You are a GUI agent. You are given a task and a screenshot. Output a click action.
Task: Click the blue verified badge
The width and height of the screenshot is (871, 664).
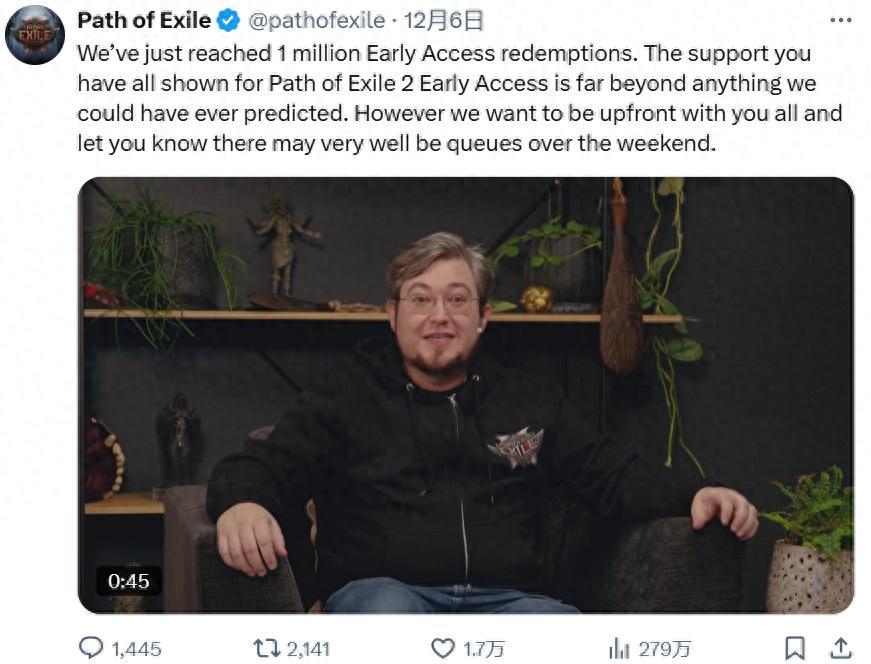click(229, 20)
